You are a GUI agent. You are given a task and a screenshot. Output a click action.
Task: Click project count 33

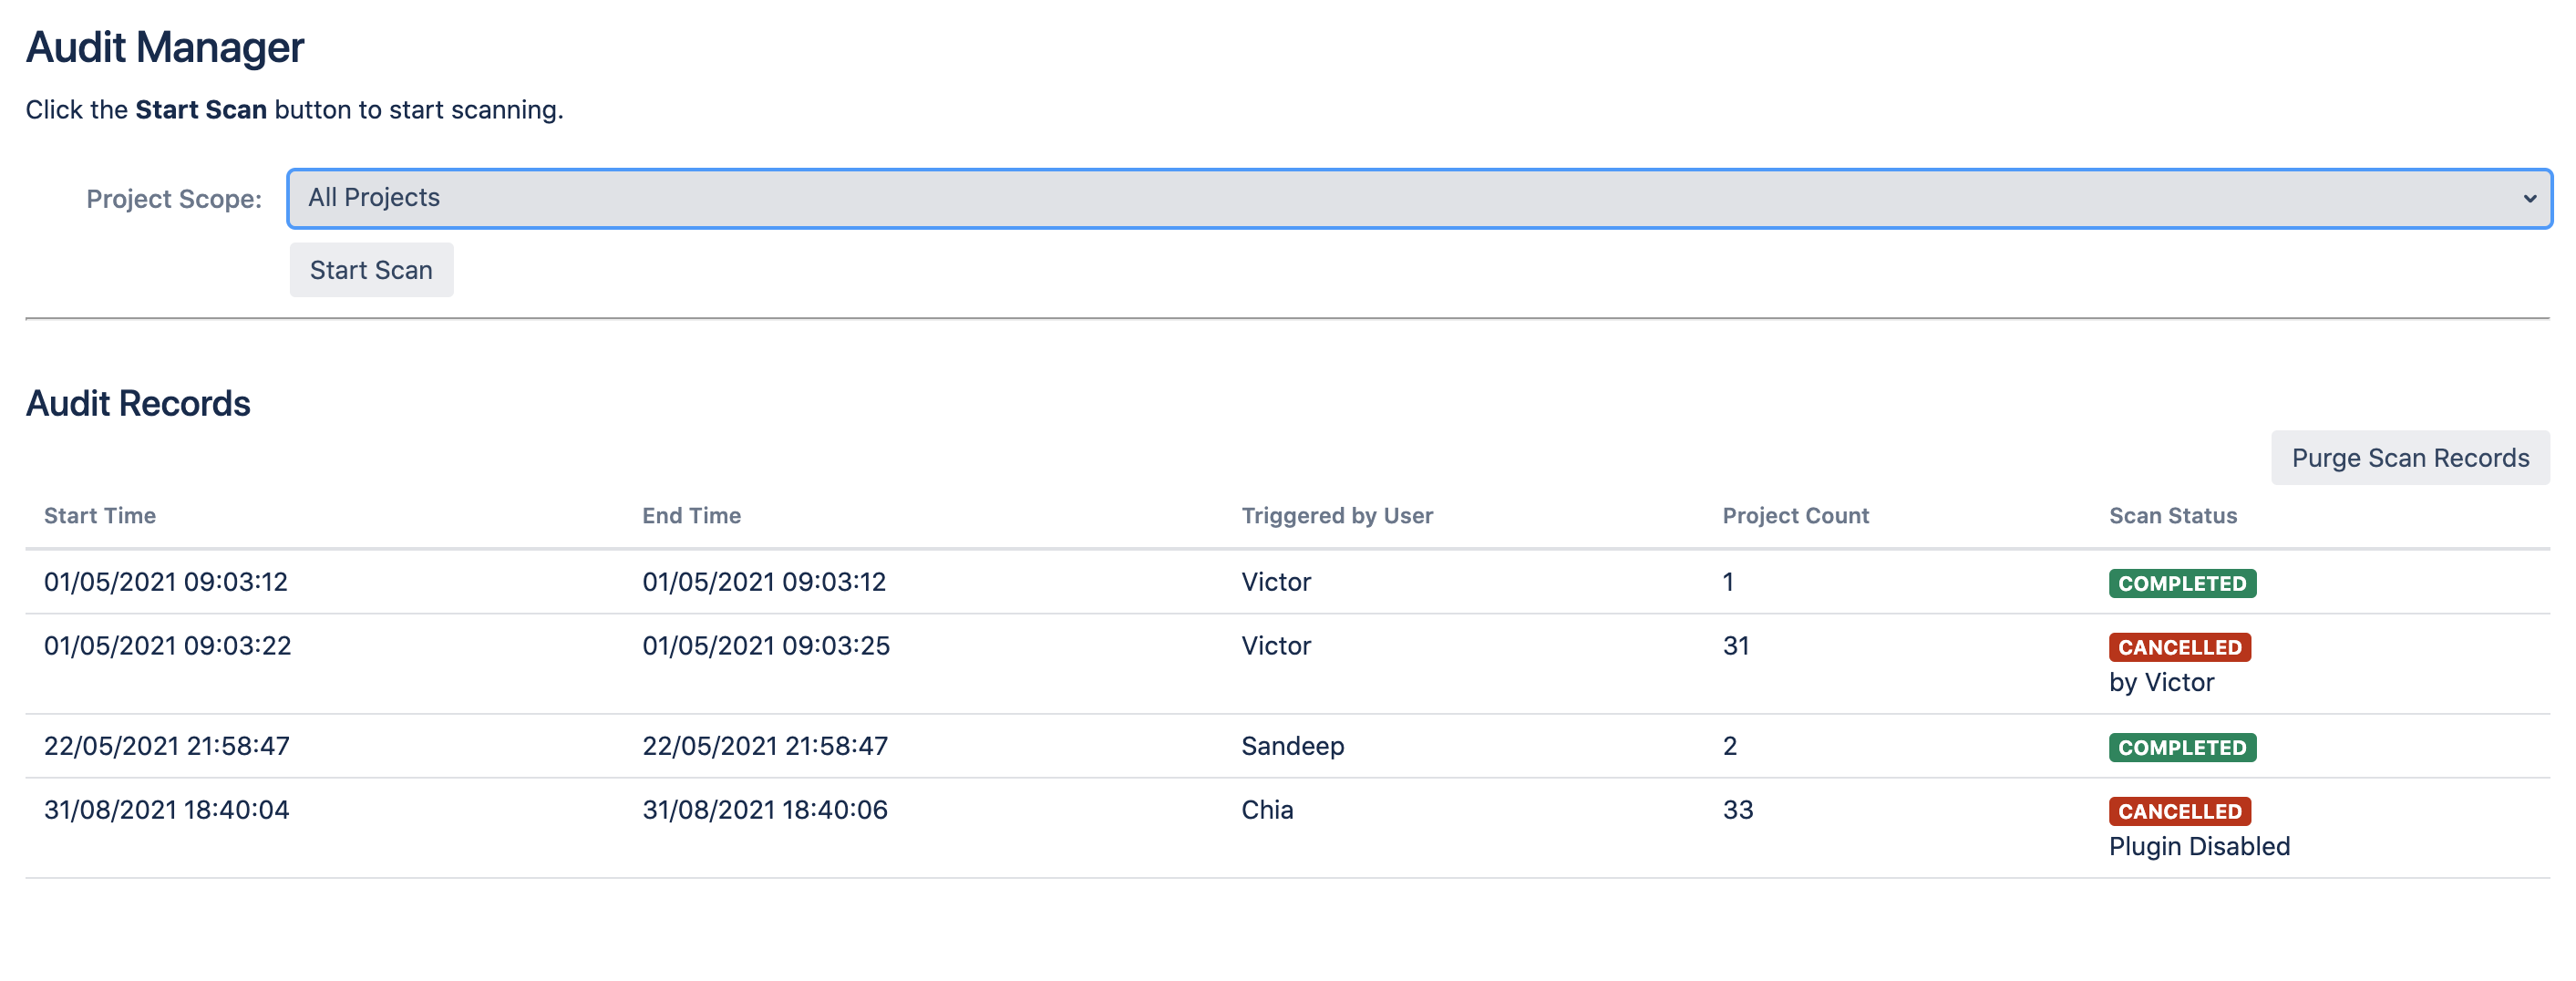1737,810
